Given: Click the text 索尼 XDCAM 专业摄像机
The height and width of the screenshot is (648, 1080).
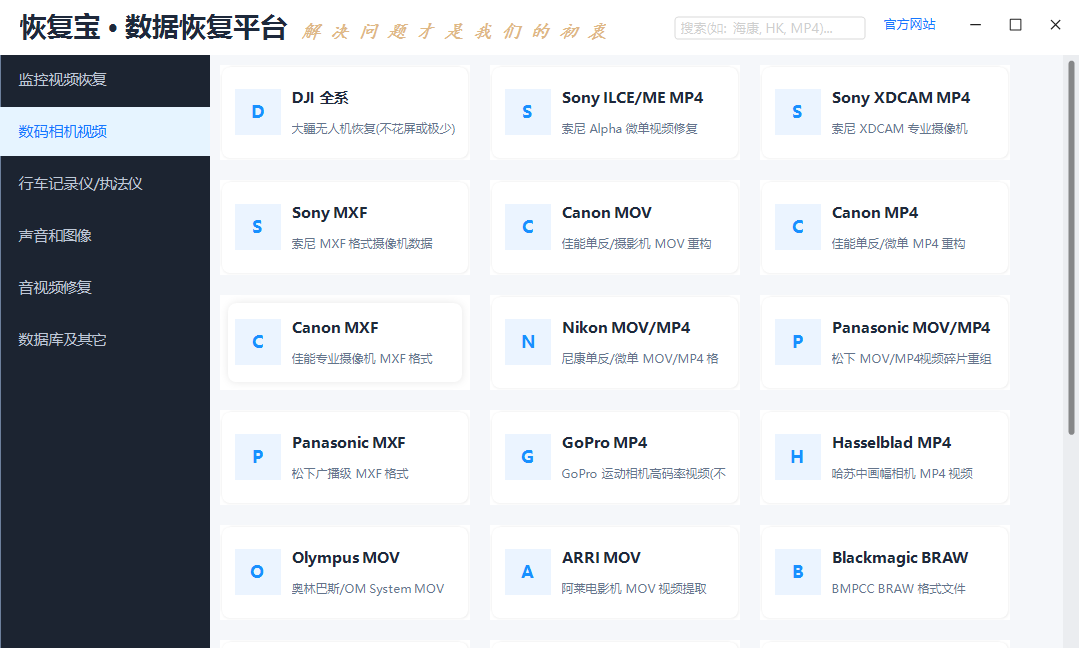Looking at the screenshot, I should [900, 129].
